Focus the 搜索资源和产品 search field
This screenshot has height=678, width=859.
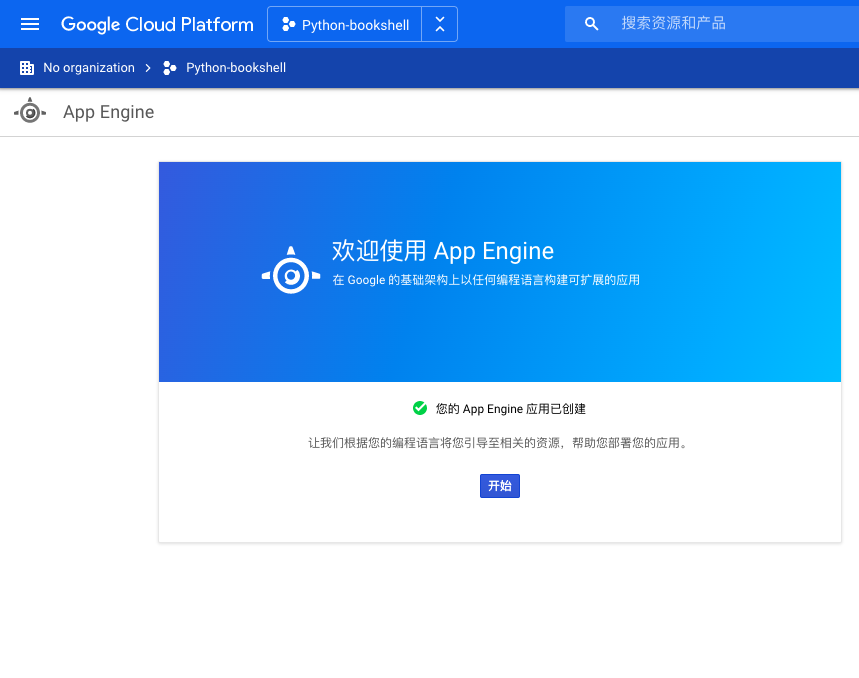712,24
